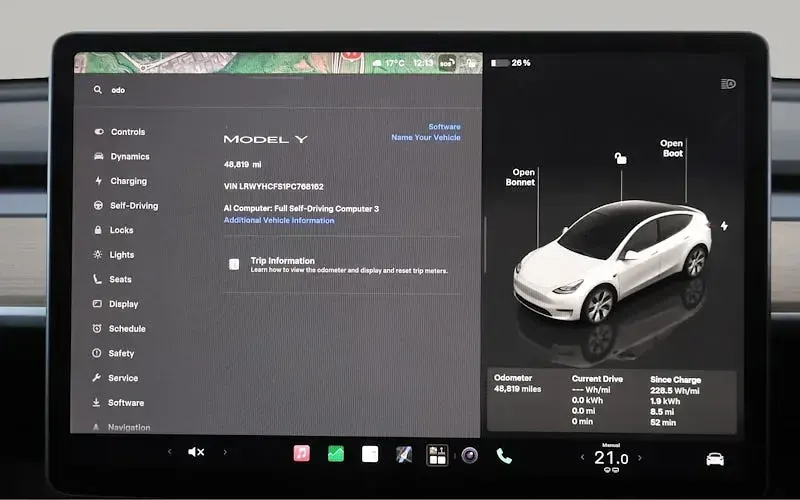Viewport: 800px width, 500px height.
Task: Click the Name Your Vehicle link
Action: pyautogui.click(x=426, y=137)
